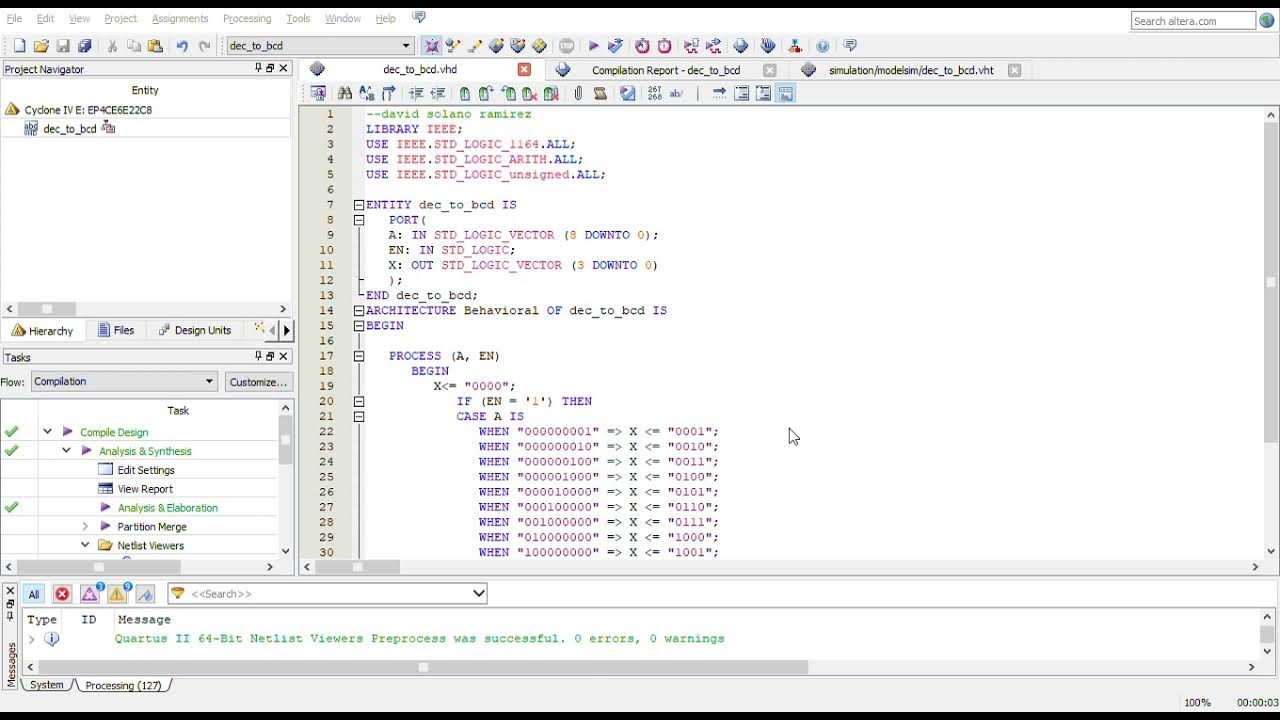Start compilation with the purple play icon
Viewport: 1280px width, 720px height.
coord(593,46)
